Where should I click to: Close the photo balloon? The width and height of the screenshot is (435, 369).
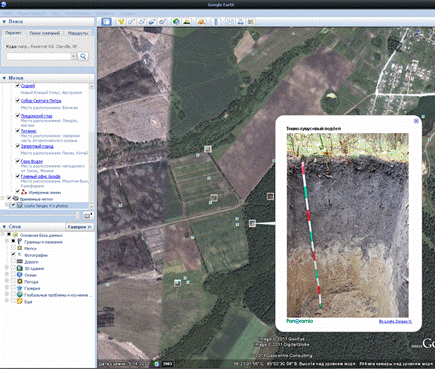[x=416, y=121]
